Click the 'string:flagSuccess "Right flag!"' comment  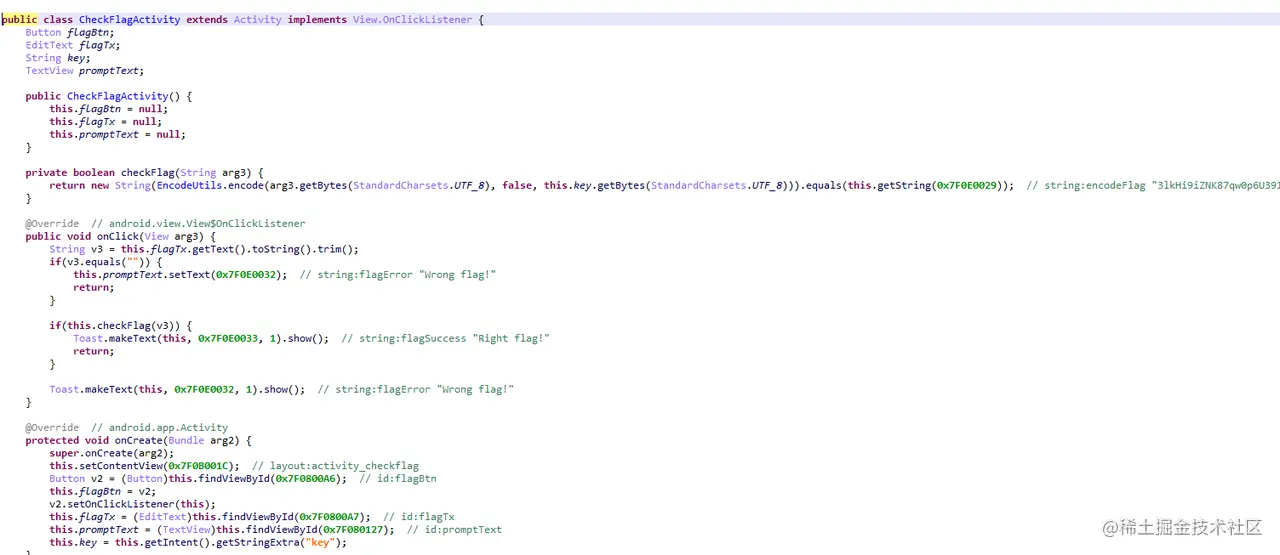446,338
